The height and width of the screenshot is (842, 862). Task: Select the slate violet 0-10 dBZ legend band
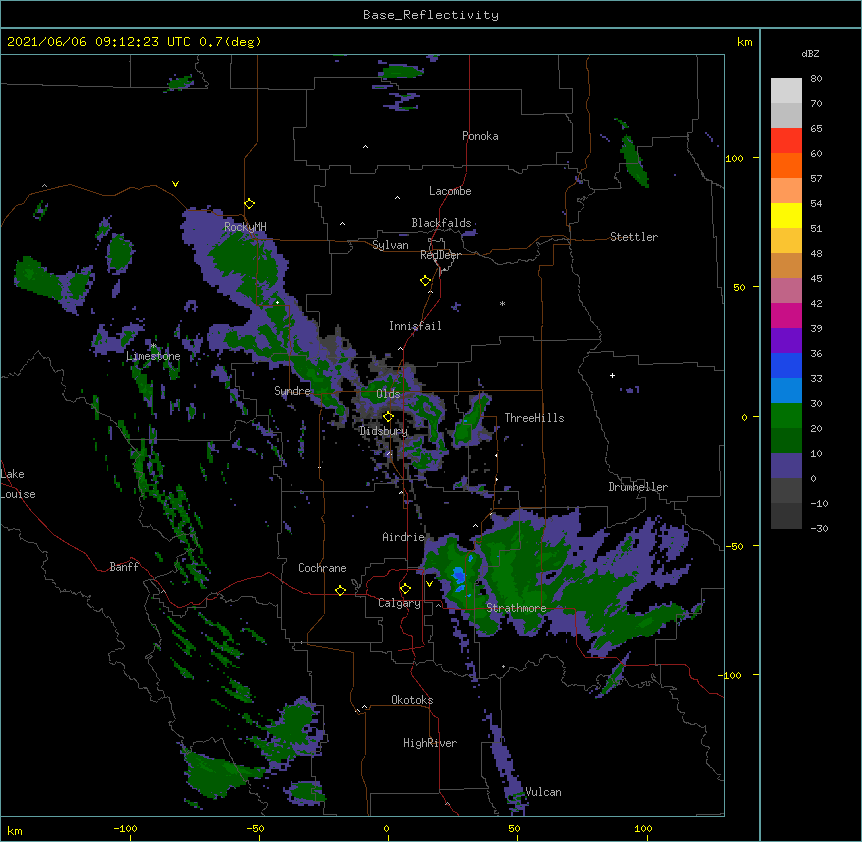(786, 466)
